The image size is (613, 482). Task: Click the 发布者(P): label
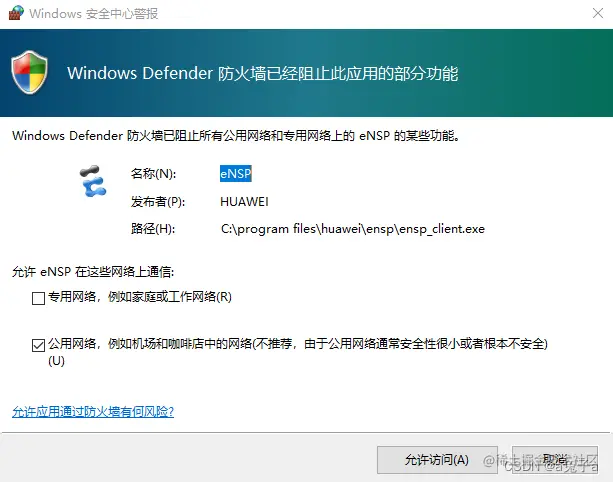point(158,202)
